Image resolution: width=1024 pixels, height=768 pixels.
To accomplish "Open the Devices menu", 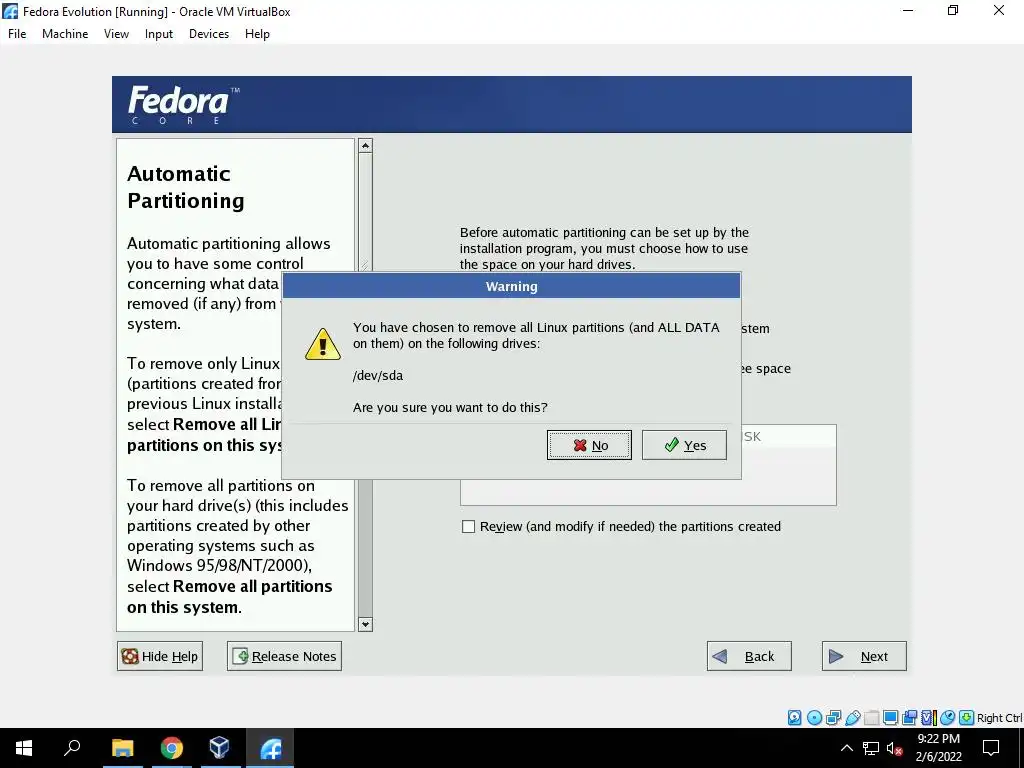I will pos(209,34).
